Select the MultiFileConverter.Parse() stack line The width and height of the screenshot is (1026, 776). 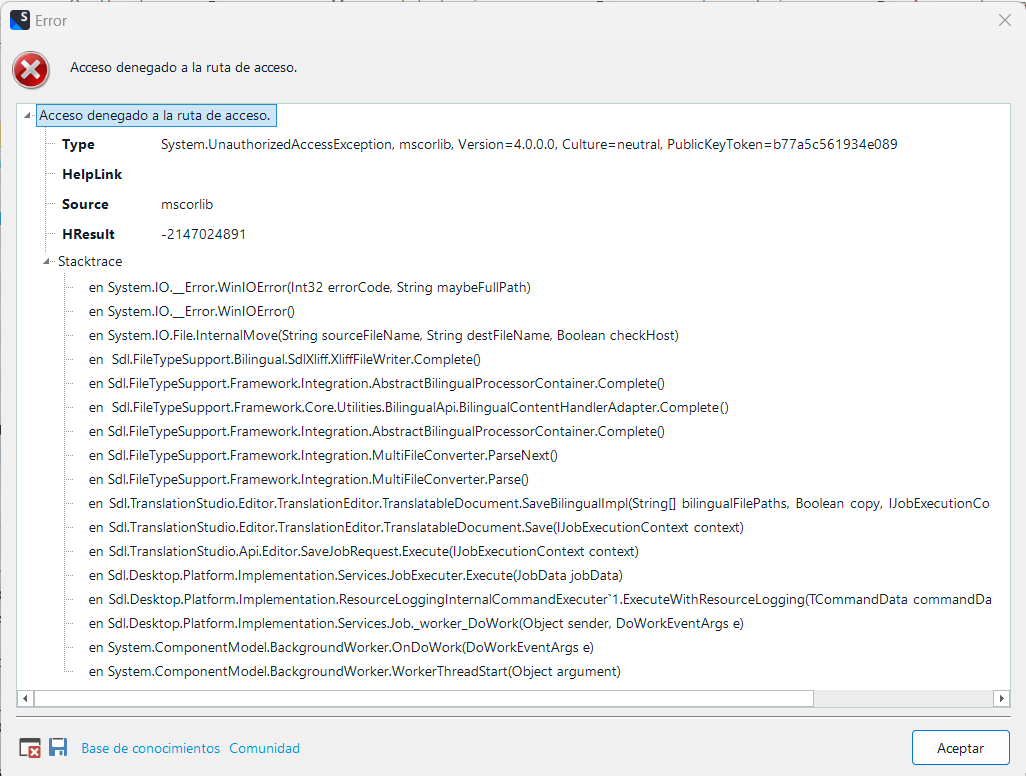pyautogui.click(x=309, y=480)
